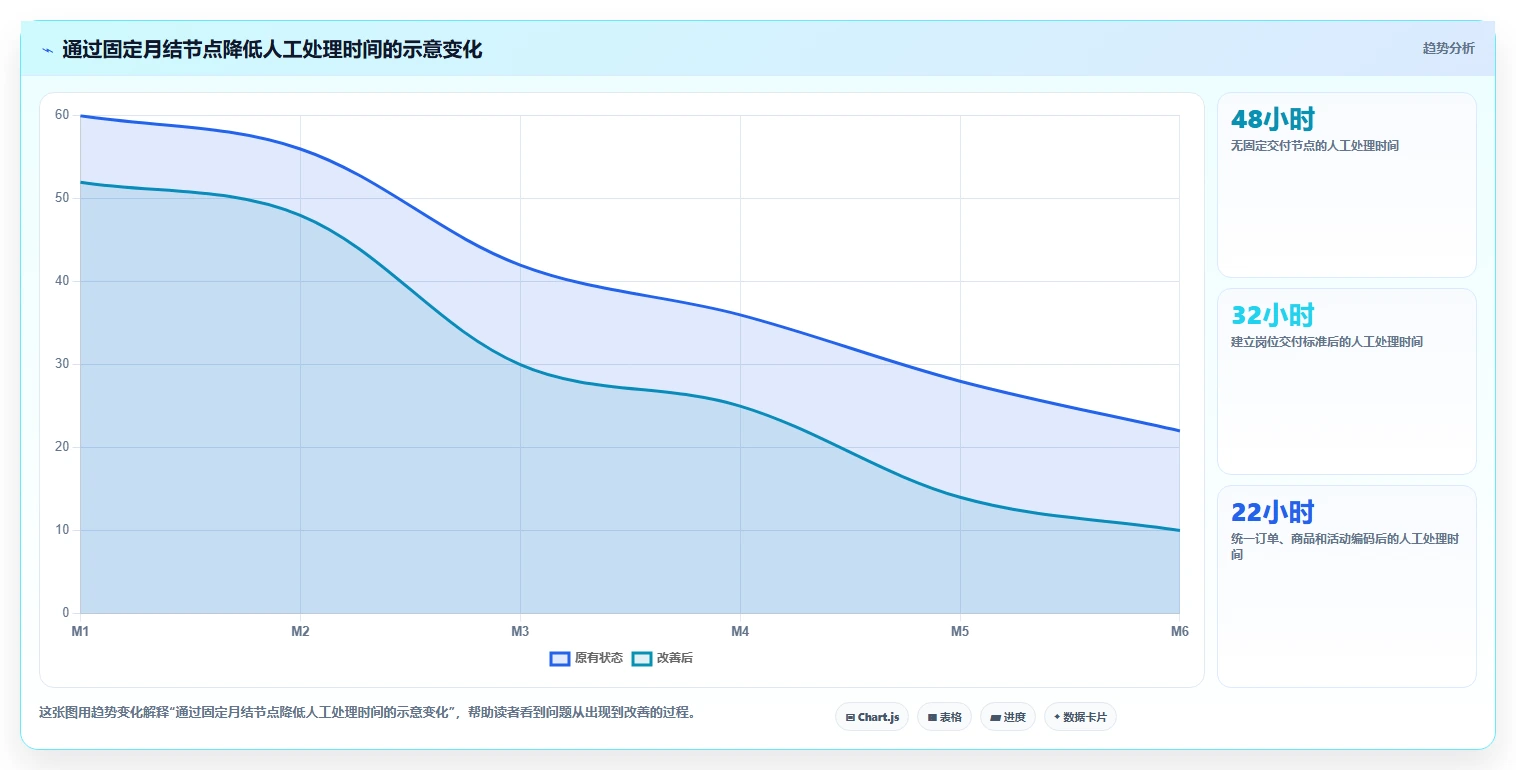1516x770 pixels.
Task: Click the M5 x-axis label
Action: (x=960, y=631)
